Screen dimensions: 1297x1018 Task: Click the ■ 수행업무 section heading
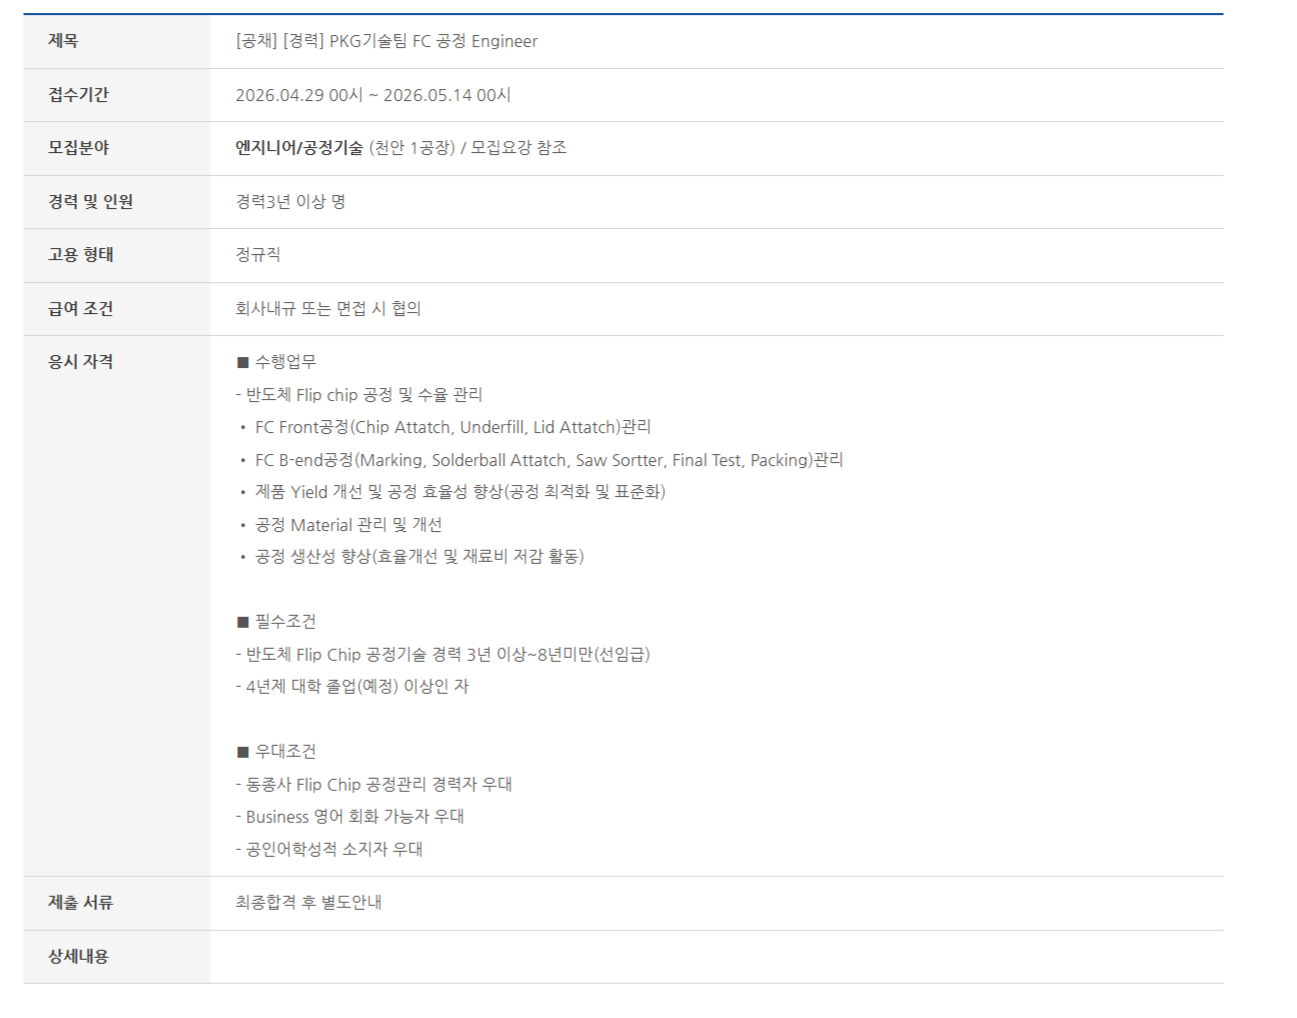(276, 362)
